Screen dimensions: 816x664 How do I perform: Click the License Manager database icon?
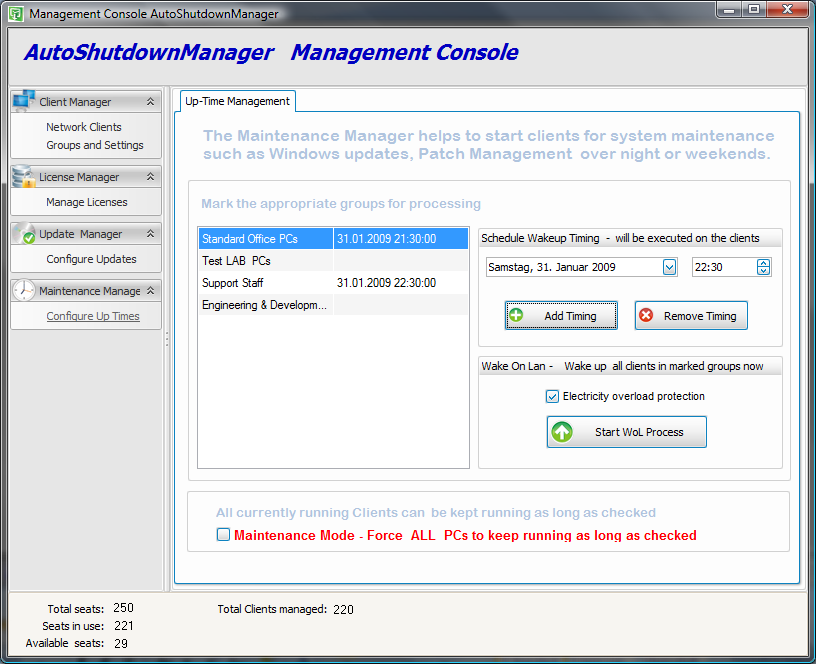(x=23, y=176)
